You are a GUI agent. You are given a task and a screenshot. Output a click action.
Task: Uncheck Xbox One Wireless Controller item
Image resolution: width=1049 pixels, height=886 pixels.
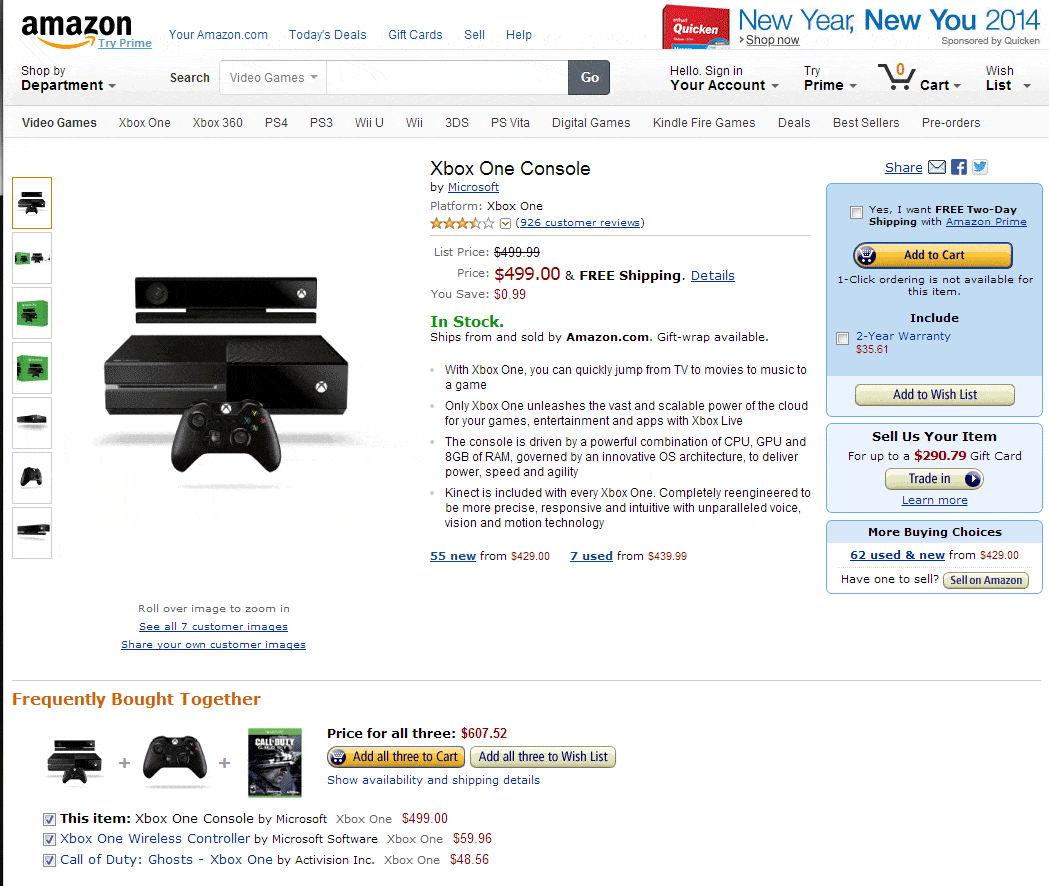49,840
